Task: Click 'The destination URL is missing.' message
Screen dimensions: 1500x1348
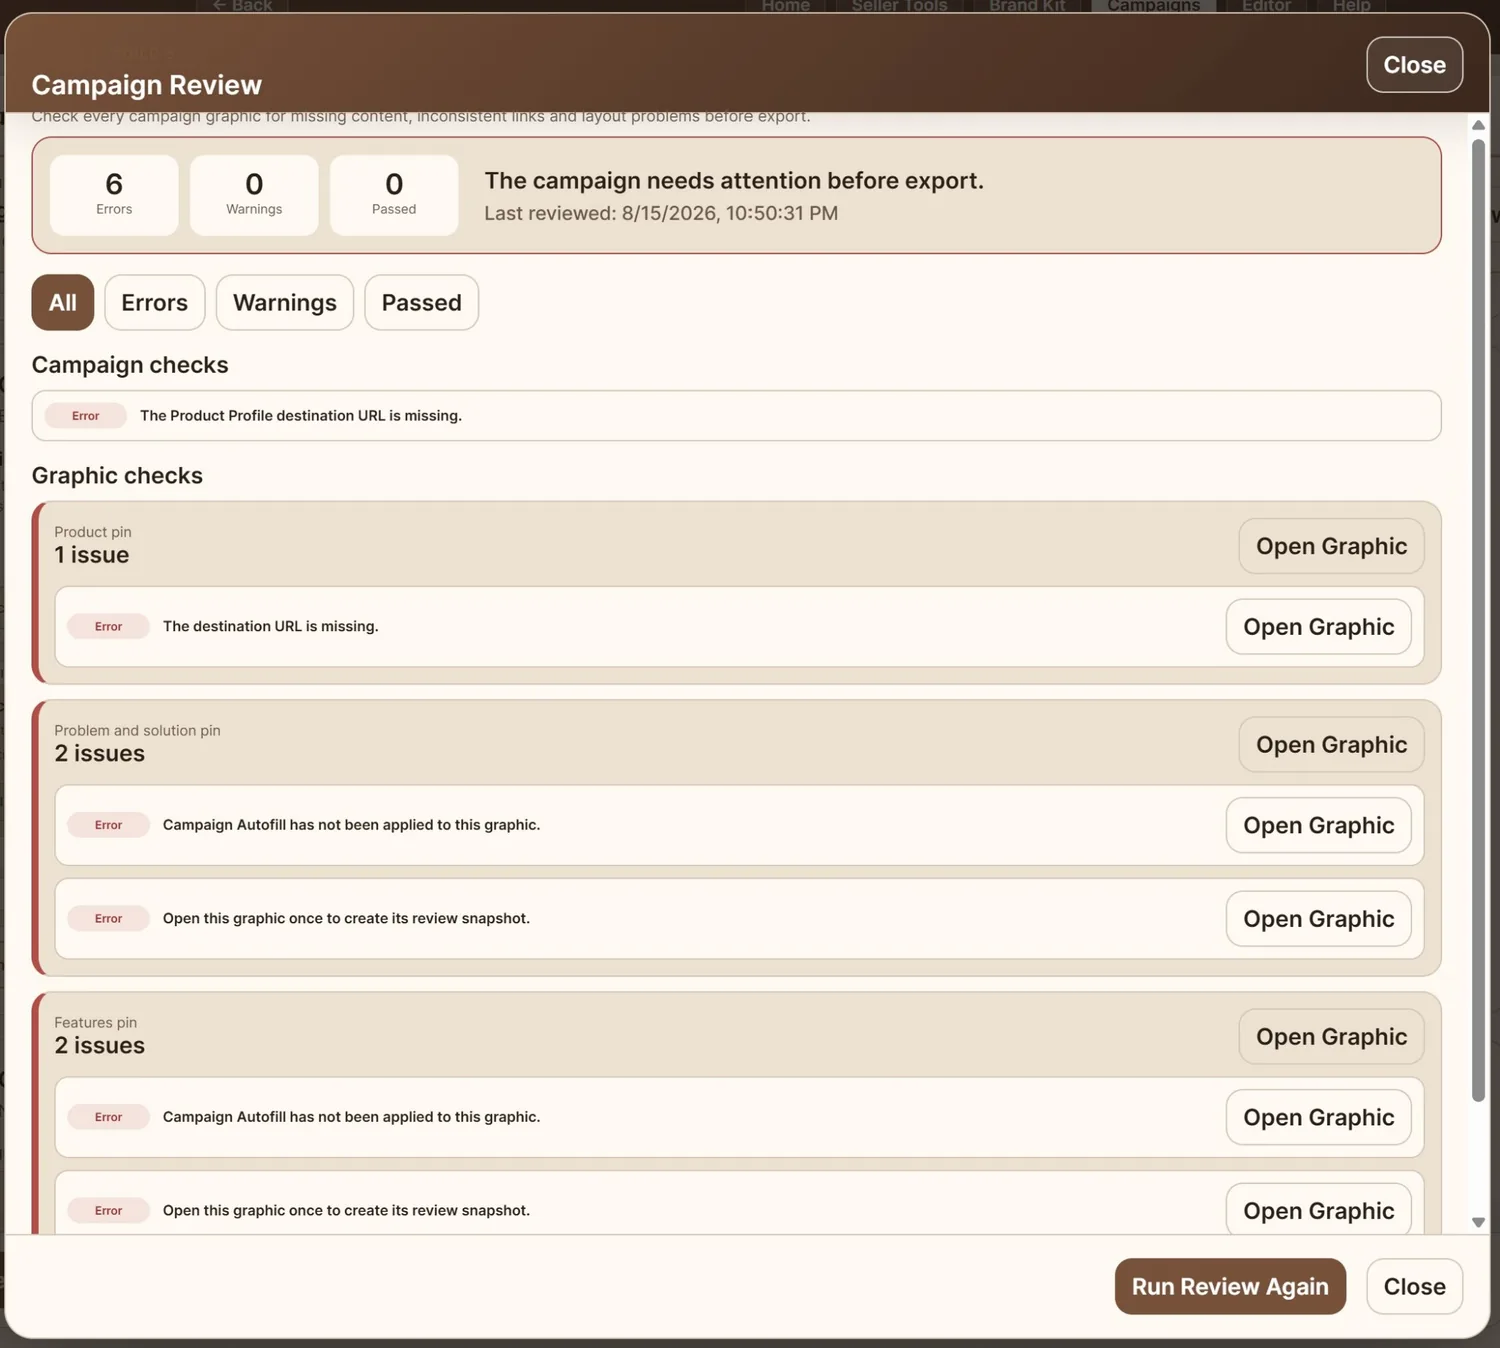Action: [x=271, y=626]
